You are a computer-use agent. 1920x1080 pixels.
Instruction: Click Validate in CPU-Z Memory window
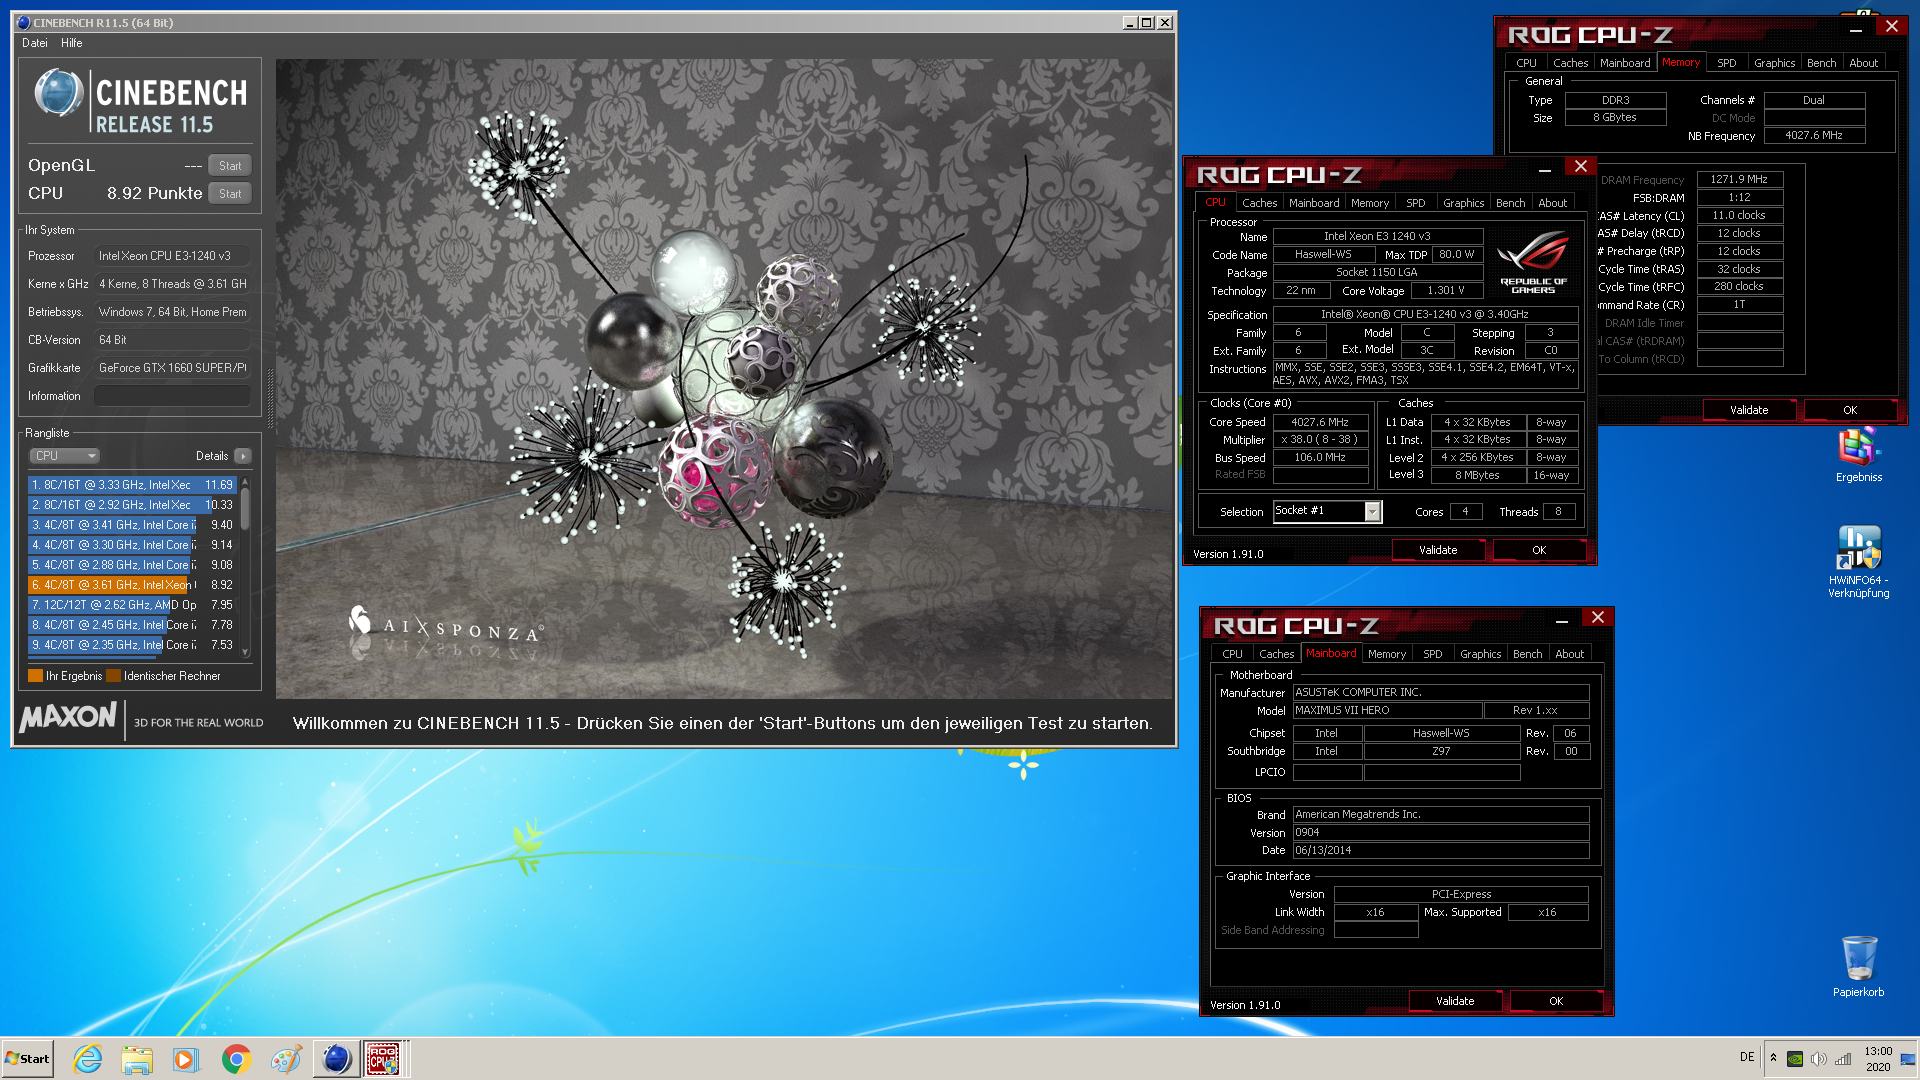[1749, 410]
